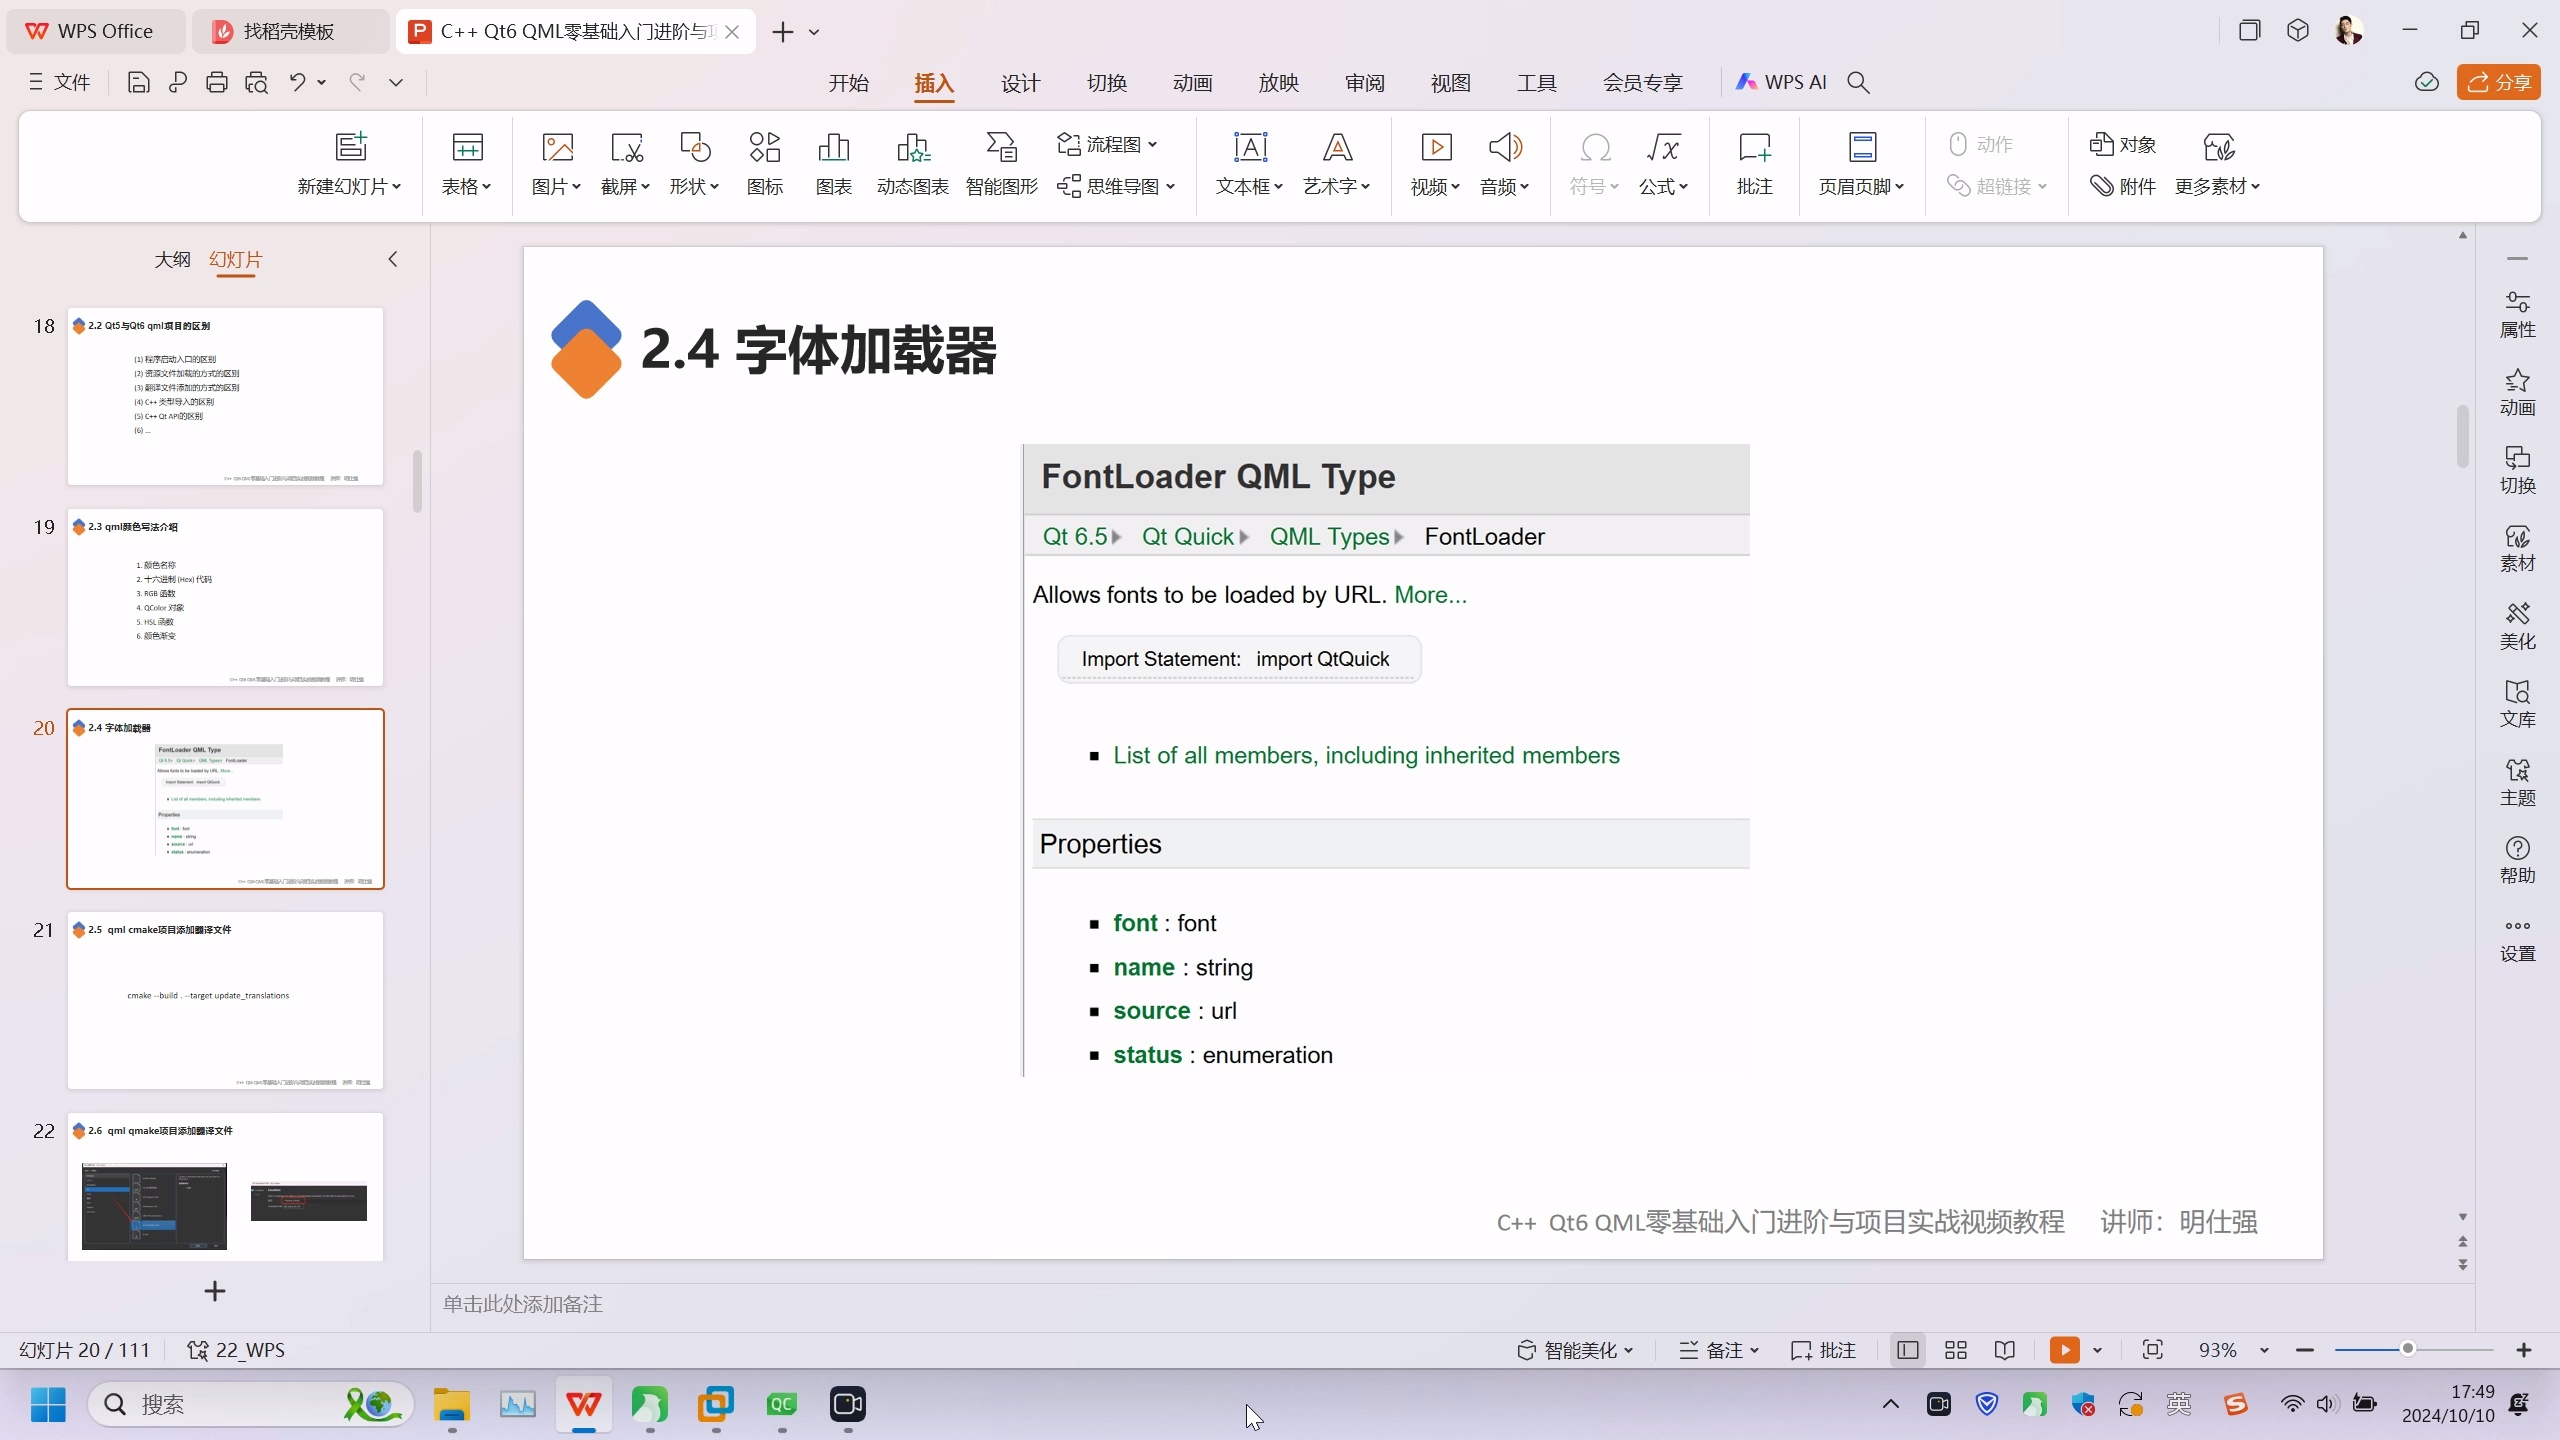This screenshot has width=2560, height=1440.
Task: Switch to the 设计 ribbon tab
Action: (1018, 84)
